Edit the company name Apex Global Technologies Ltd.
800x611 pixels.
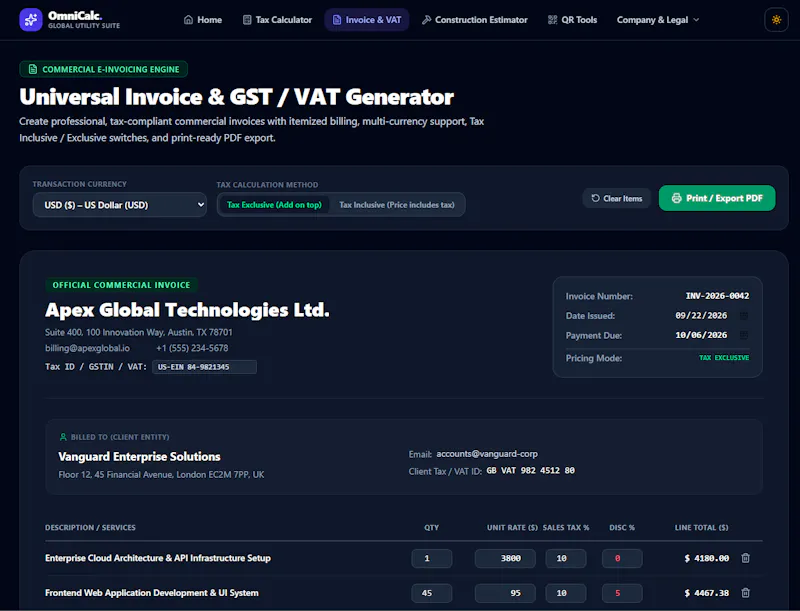coord(187,310)
